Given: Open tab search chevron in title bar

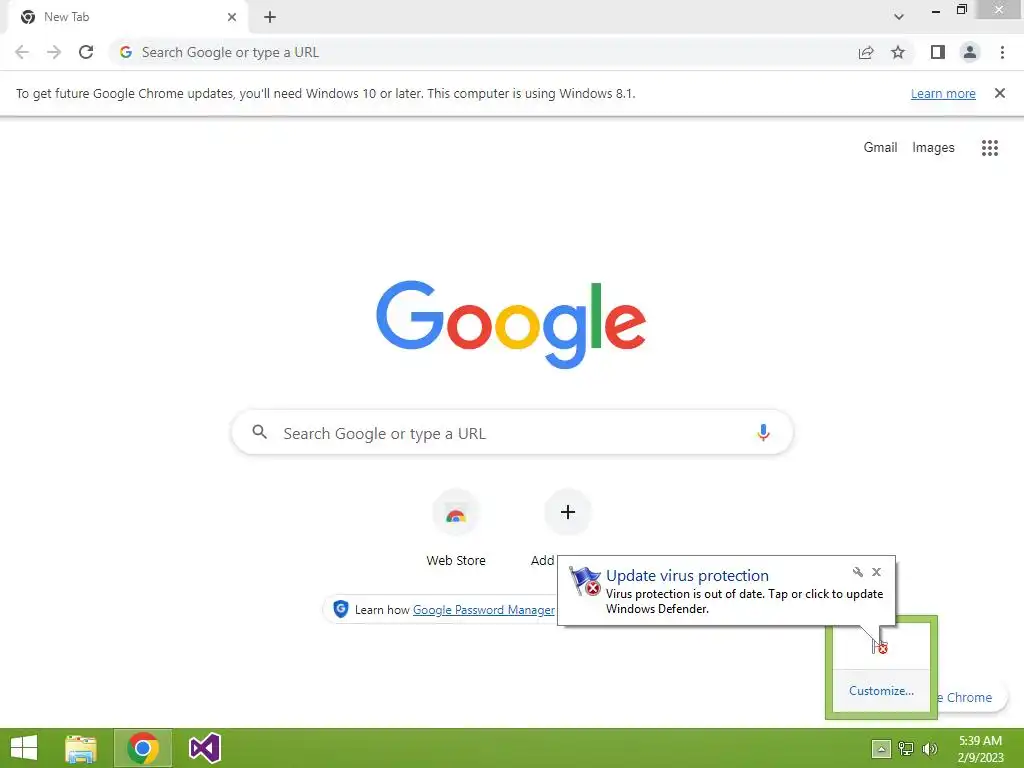Looking at the screenshot, I should 899,17.
